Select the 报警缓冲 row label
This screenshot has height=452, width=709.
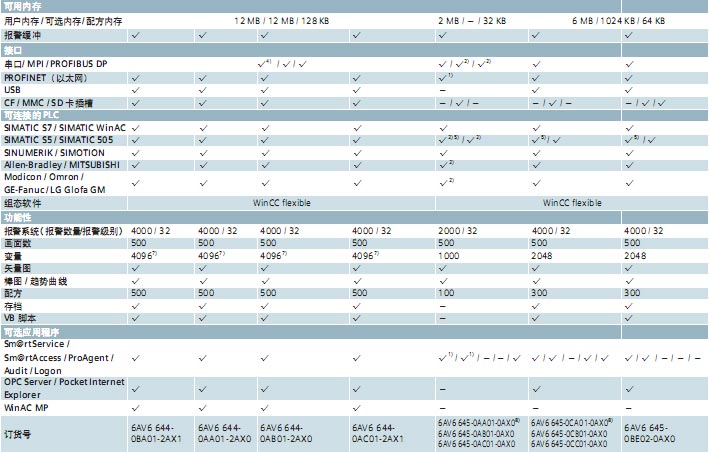pyautogui.click(x=22, y=35)
